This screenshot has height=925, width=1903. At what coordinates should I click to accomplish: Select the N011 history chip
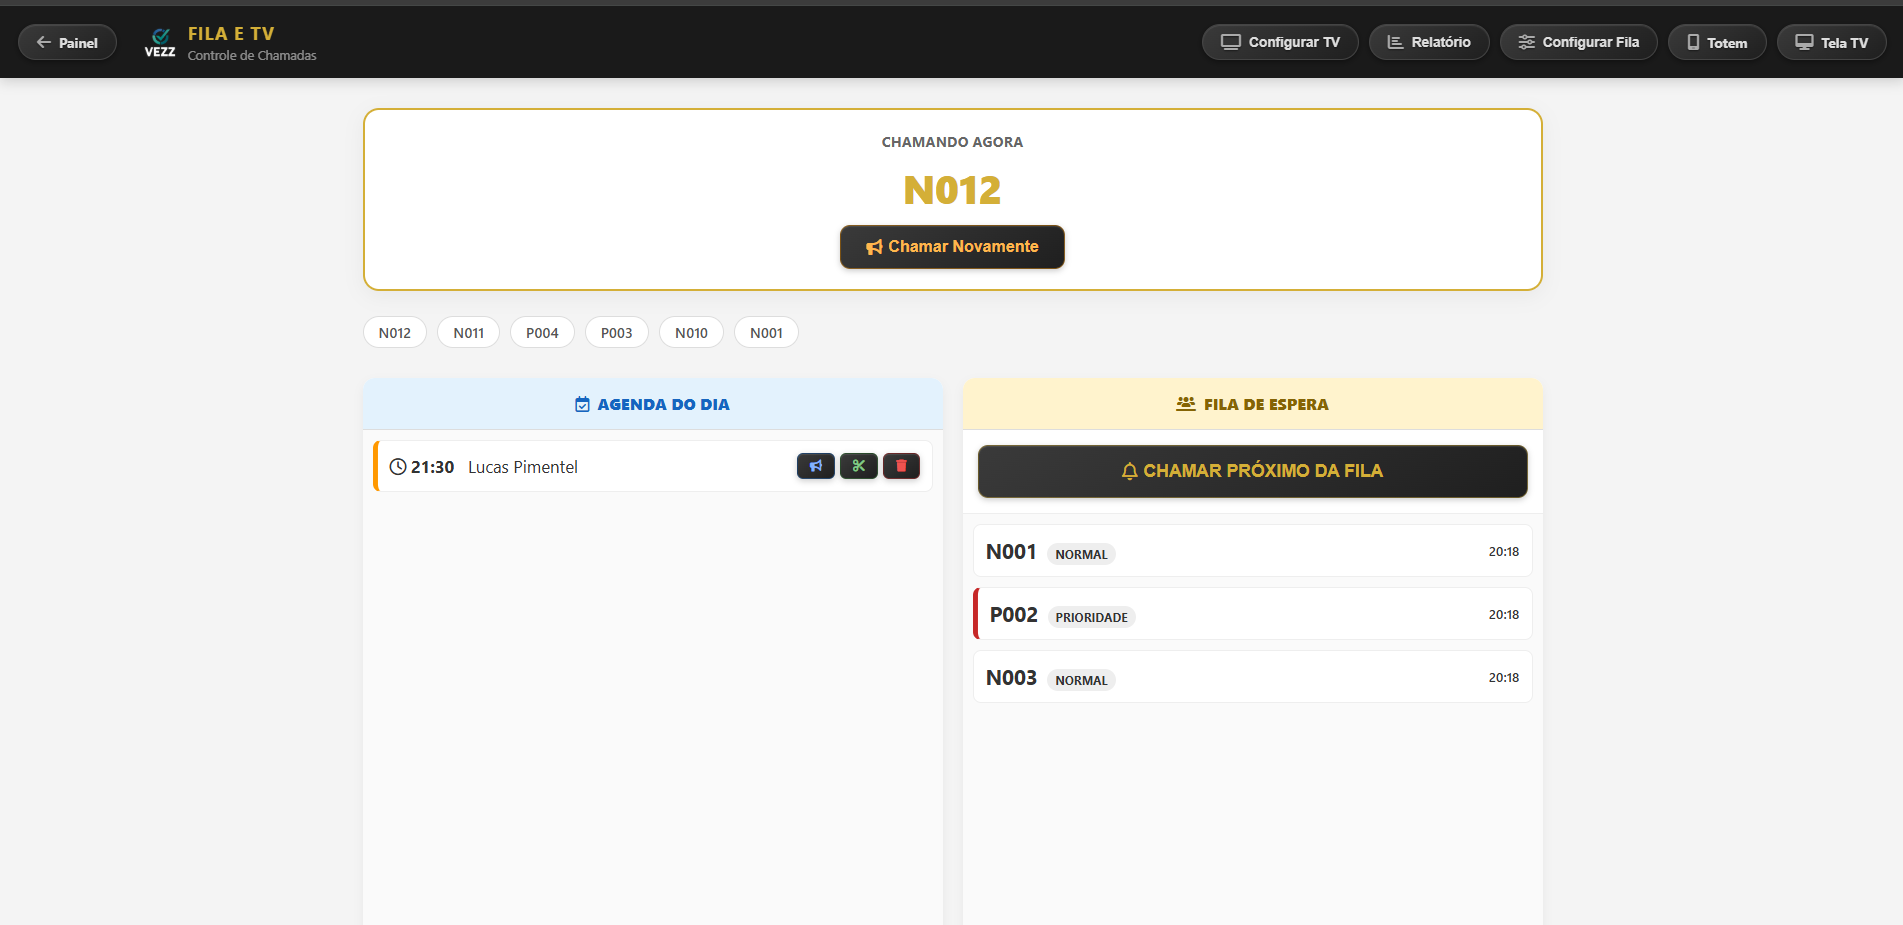pos(468,333)
